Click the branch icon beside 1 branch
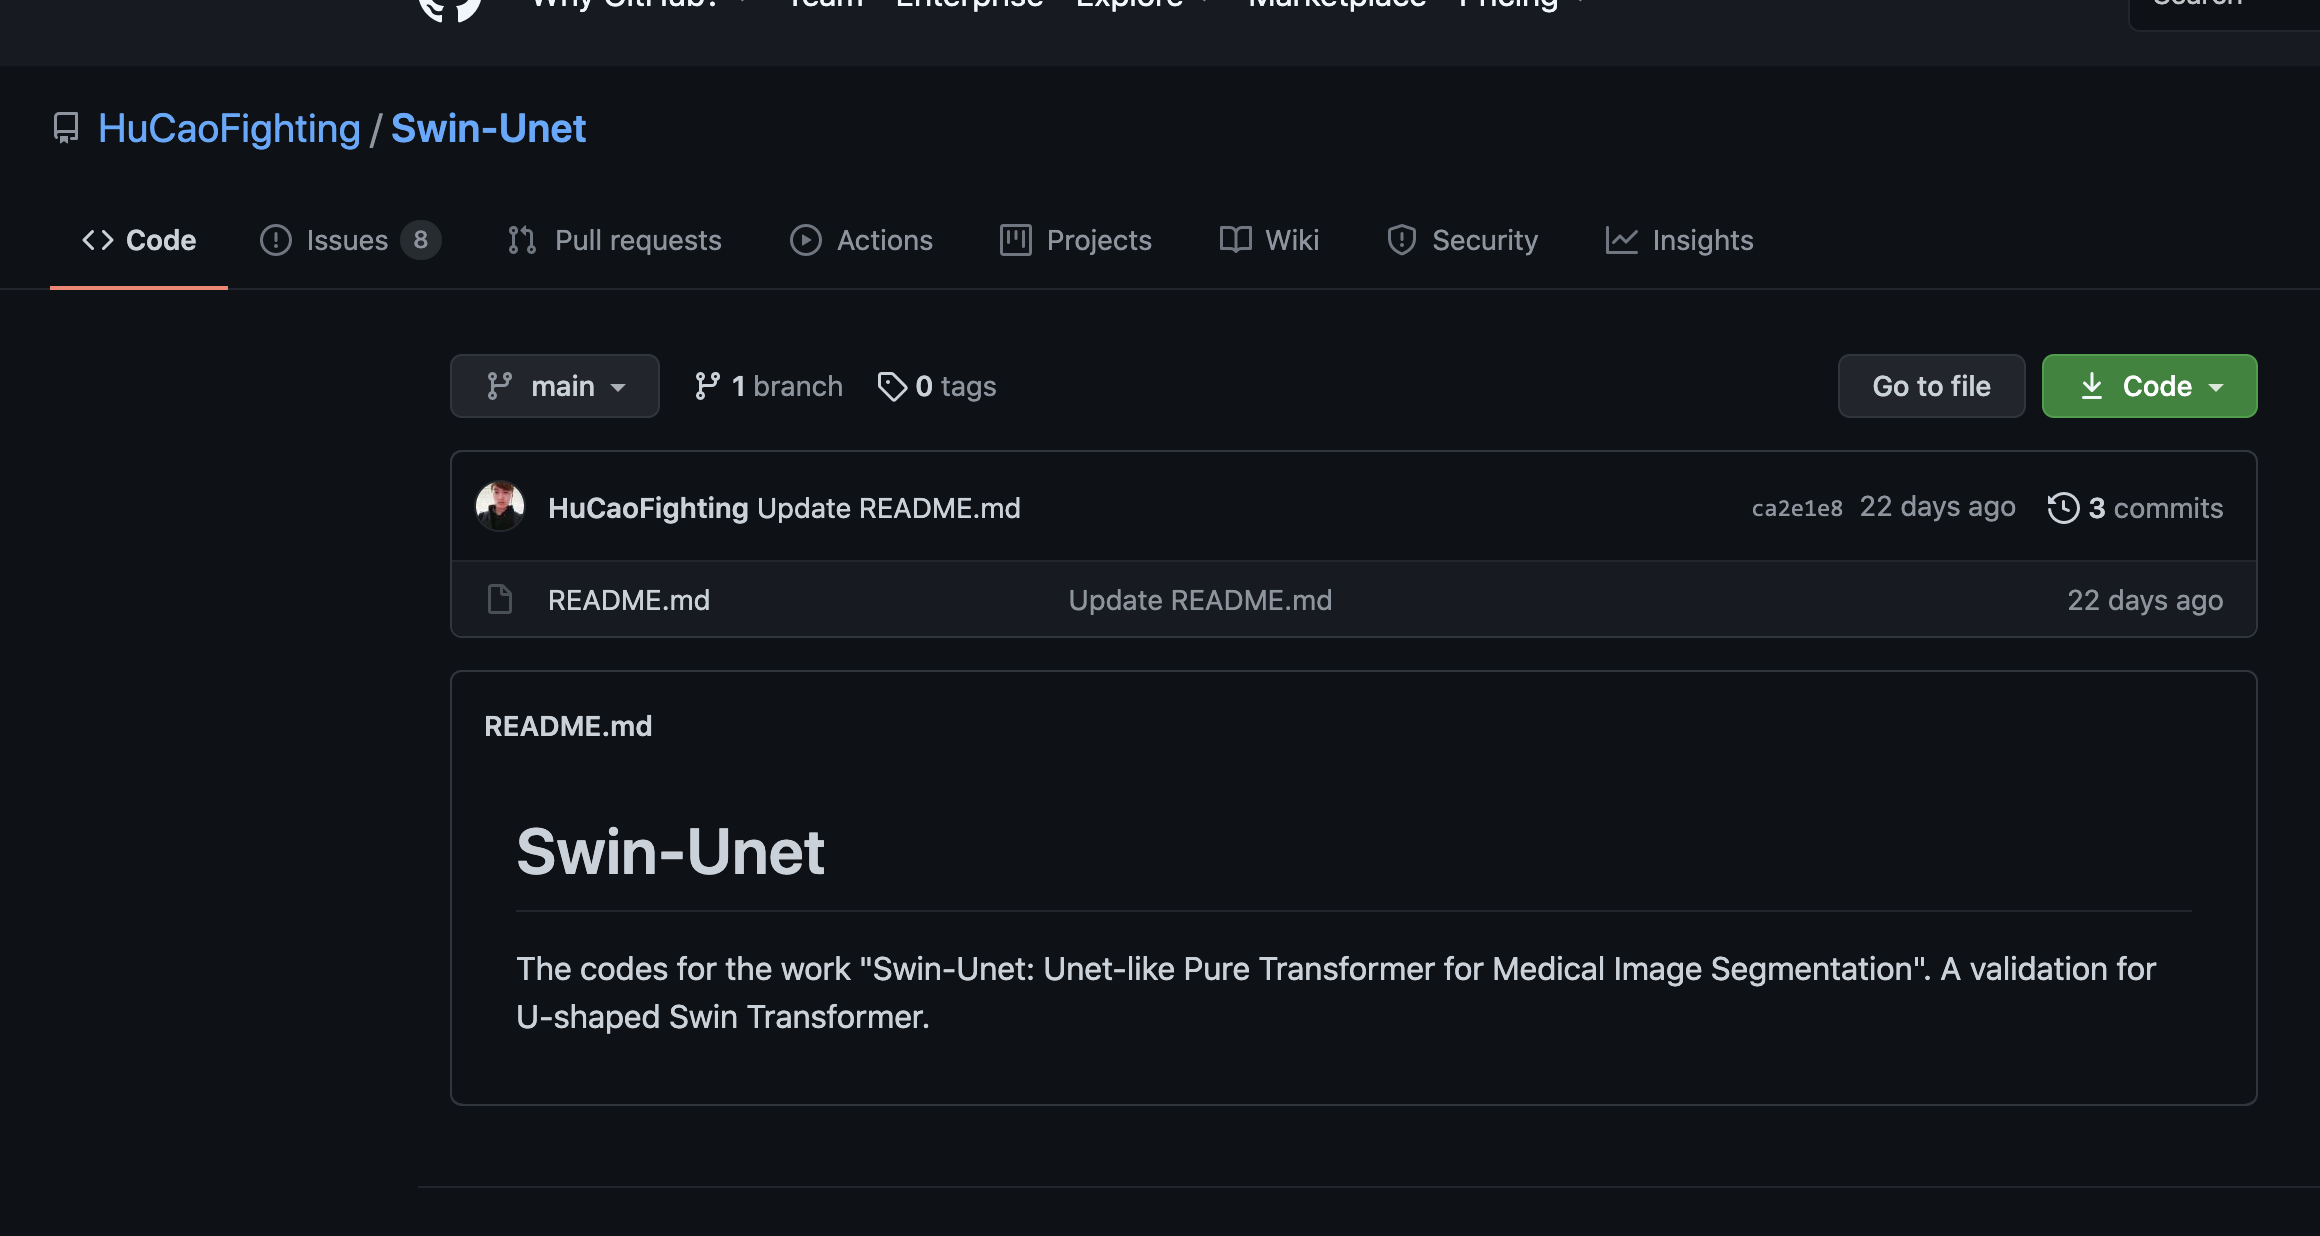This screenshot has width=2320, height=1236. coord(707,386)
